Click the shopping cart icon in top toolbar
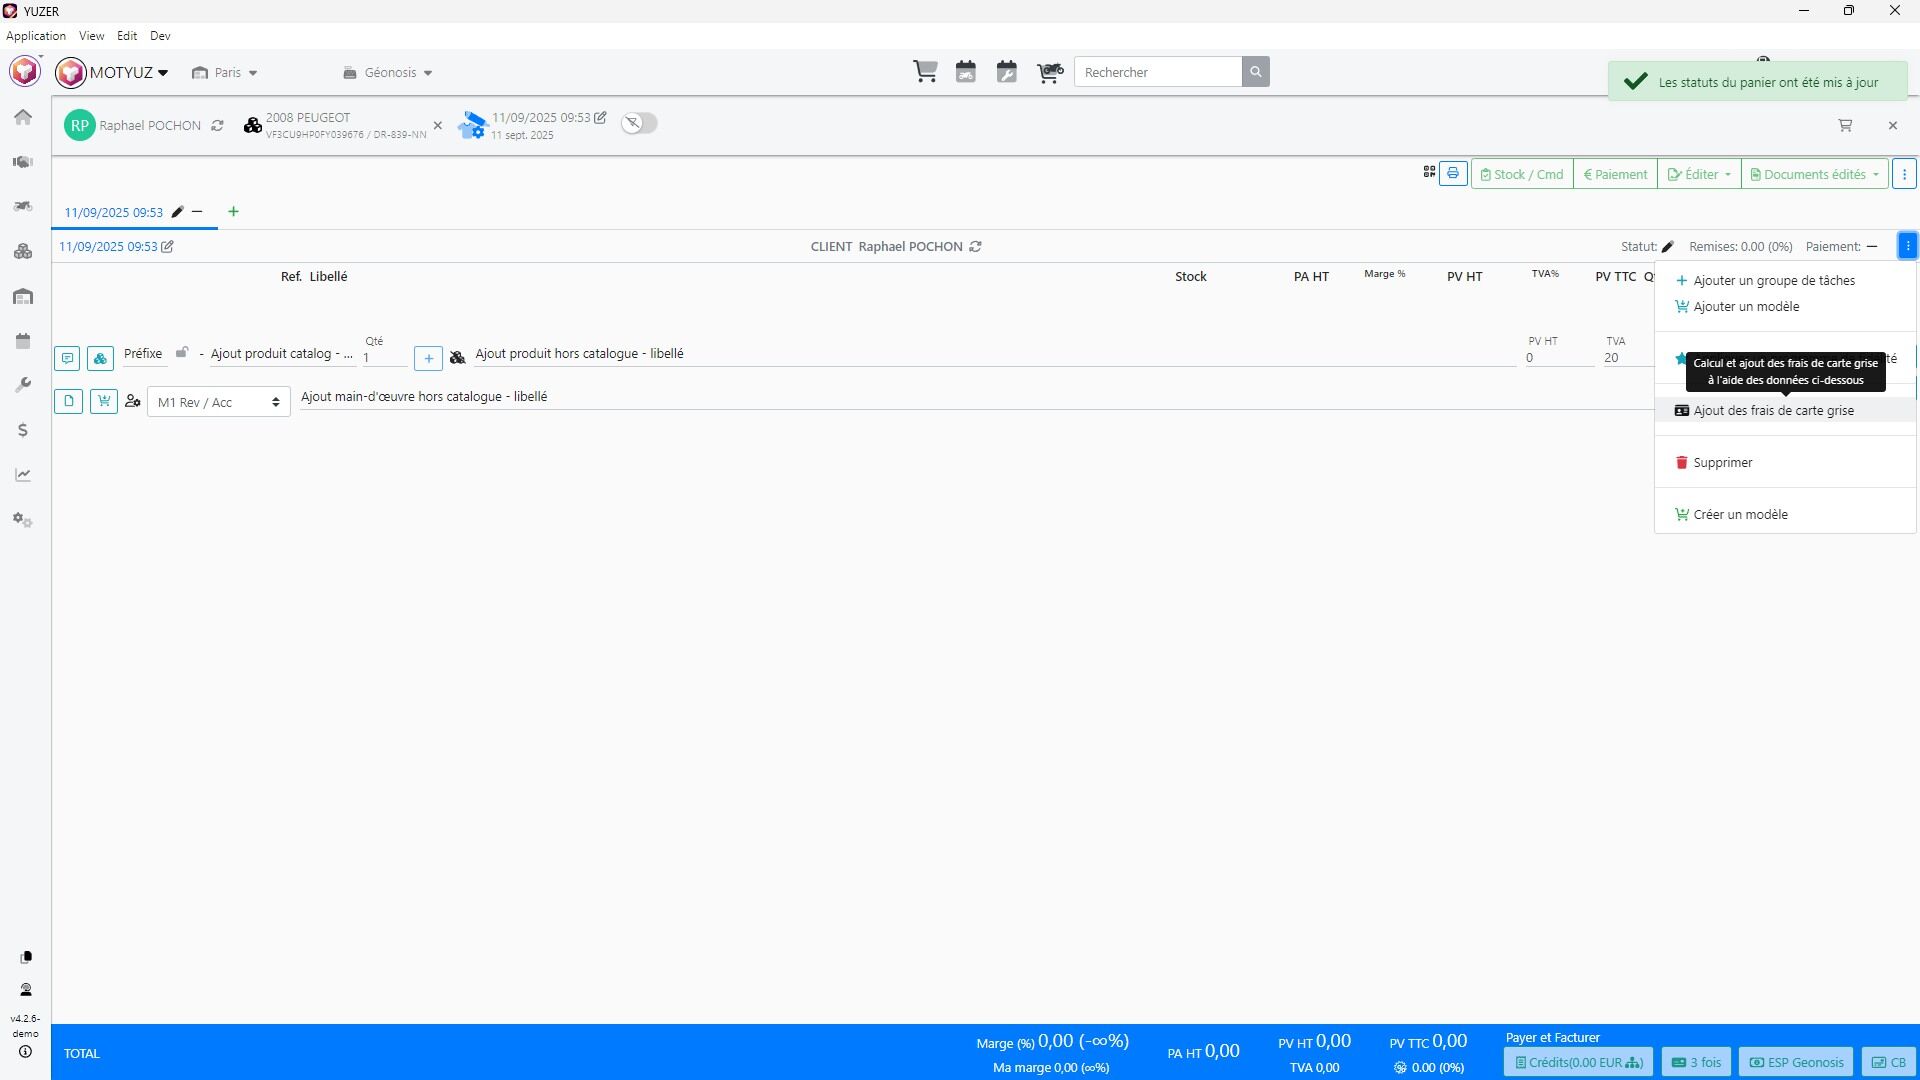The width and height of the screenshot is (1920, 1080). pos(925,72)
